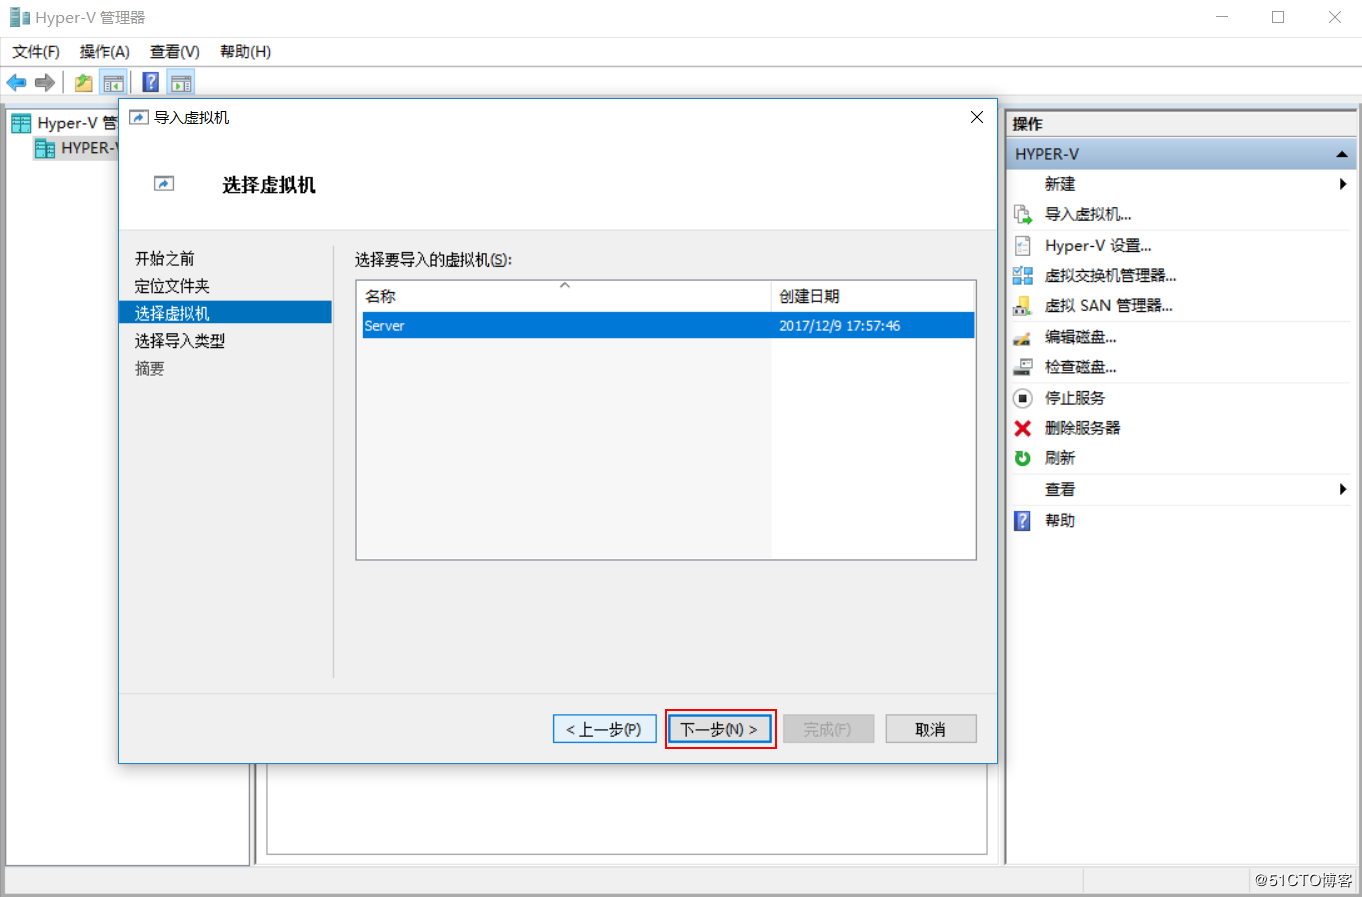
Task: Click the 取消 button
Action: click(930, 729)
